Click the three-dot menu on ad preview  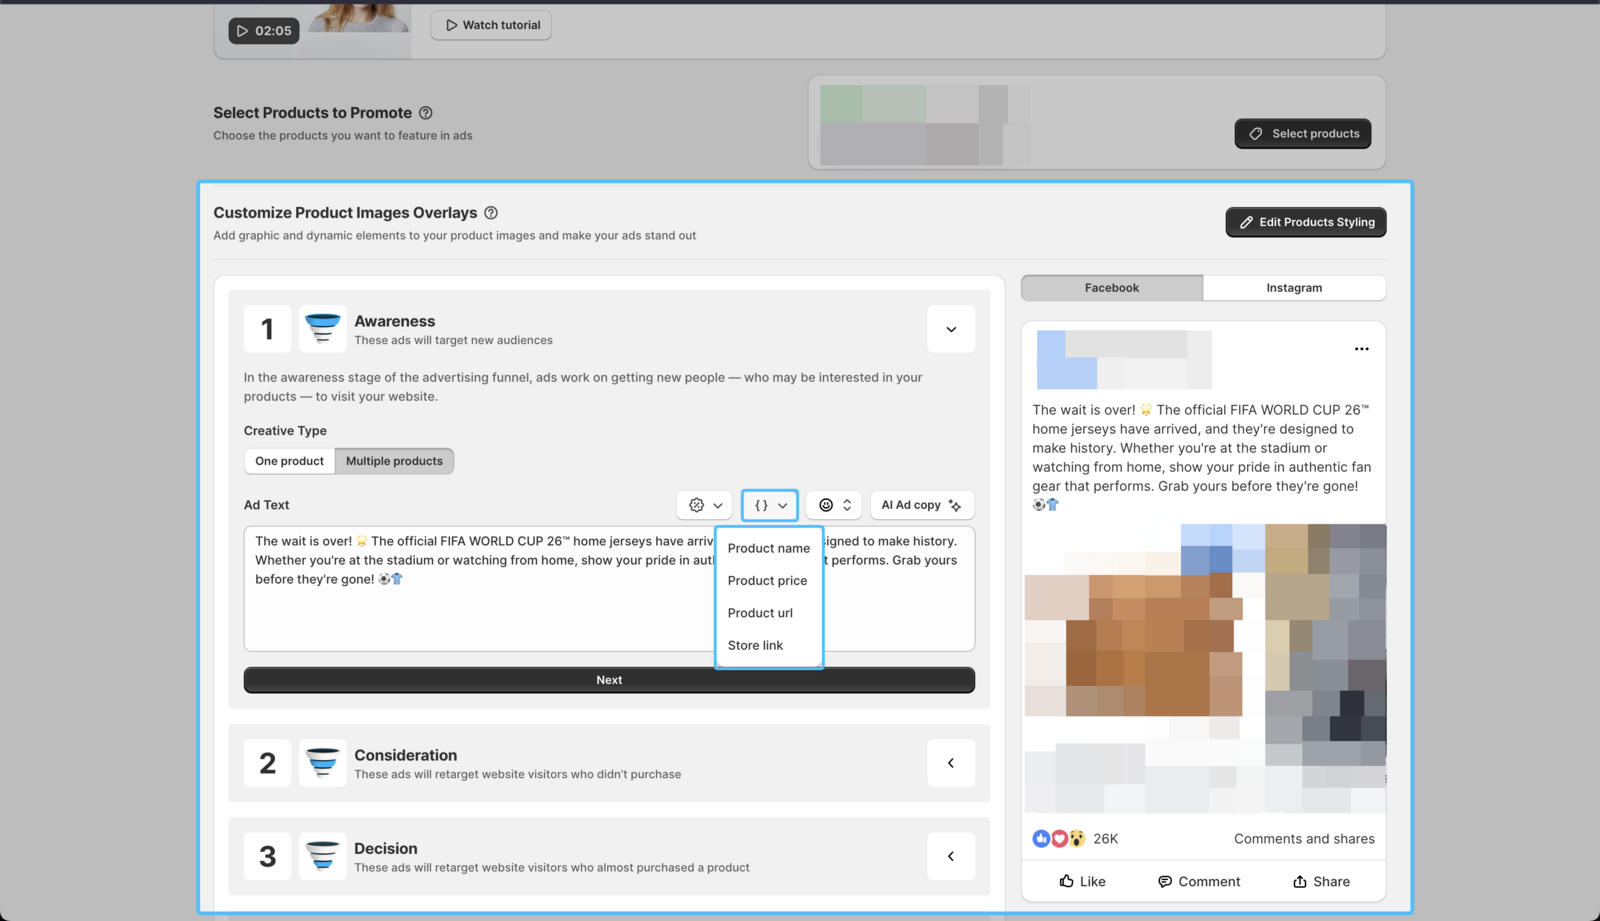point(1361,349)
